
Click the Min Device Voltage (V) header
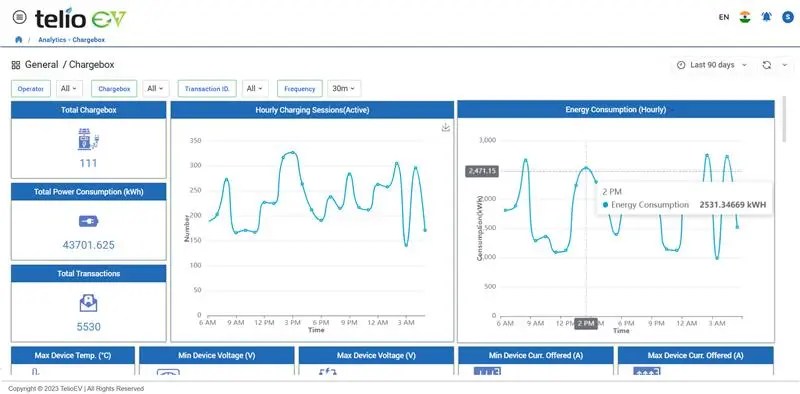pos(217,355)
